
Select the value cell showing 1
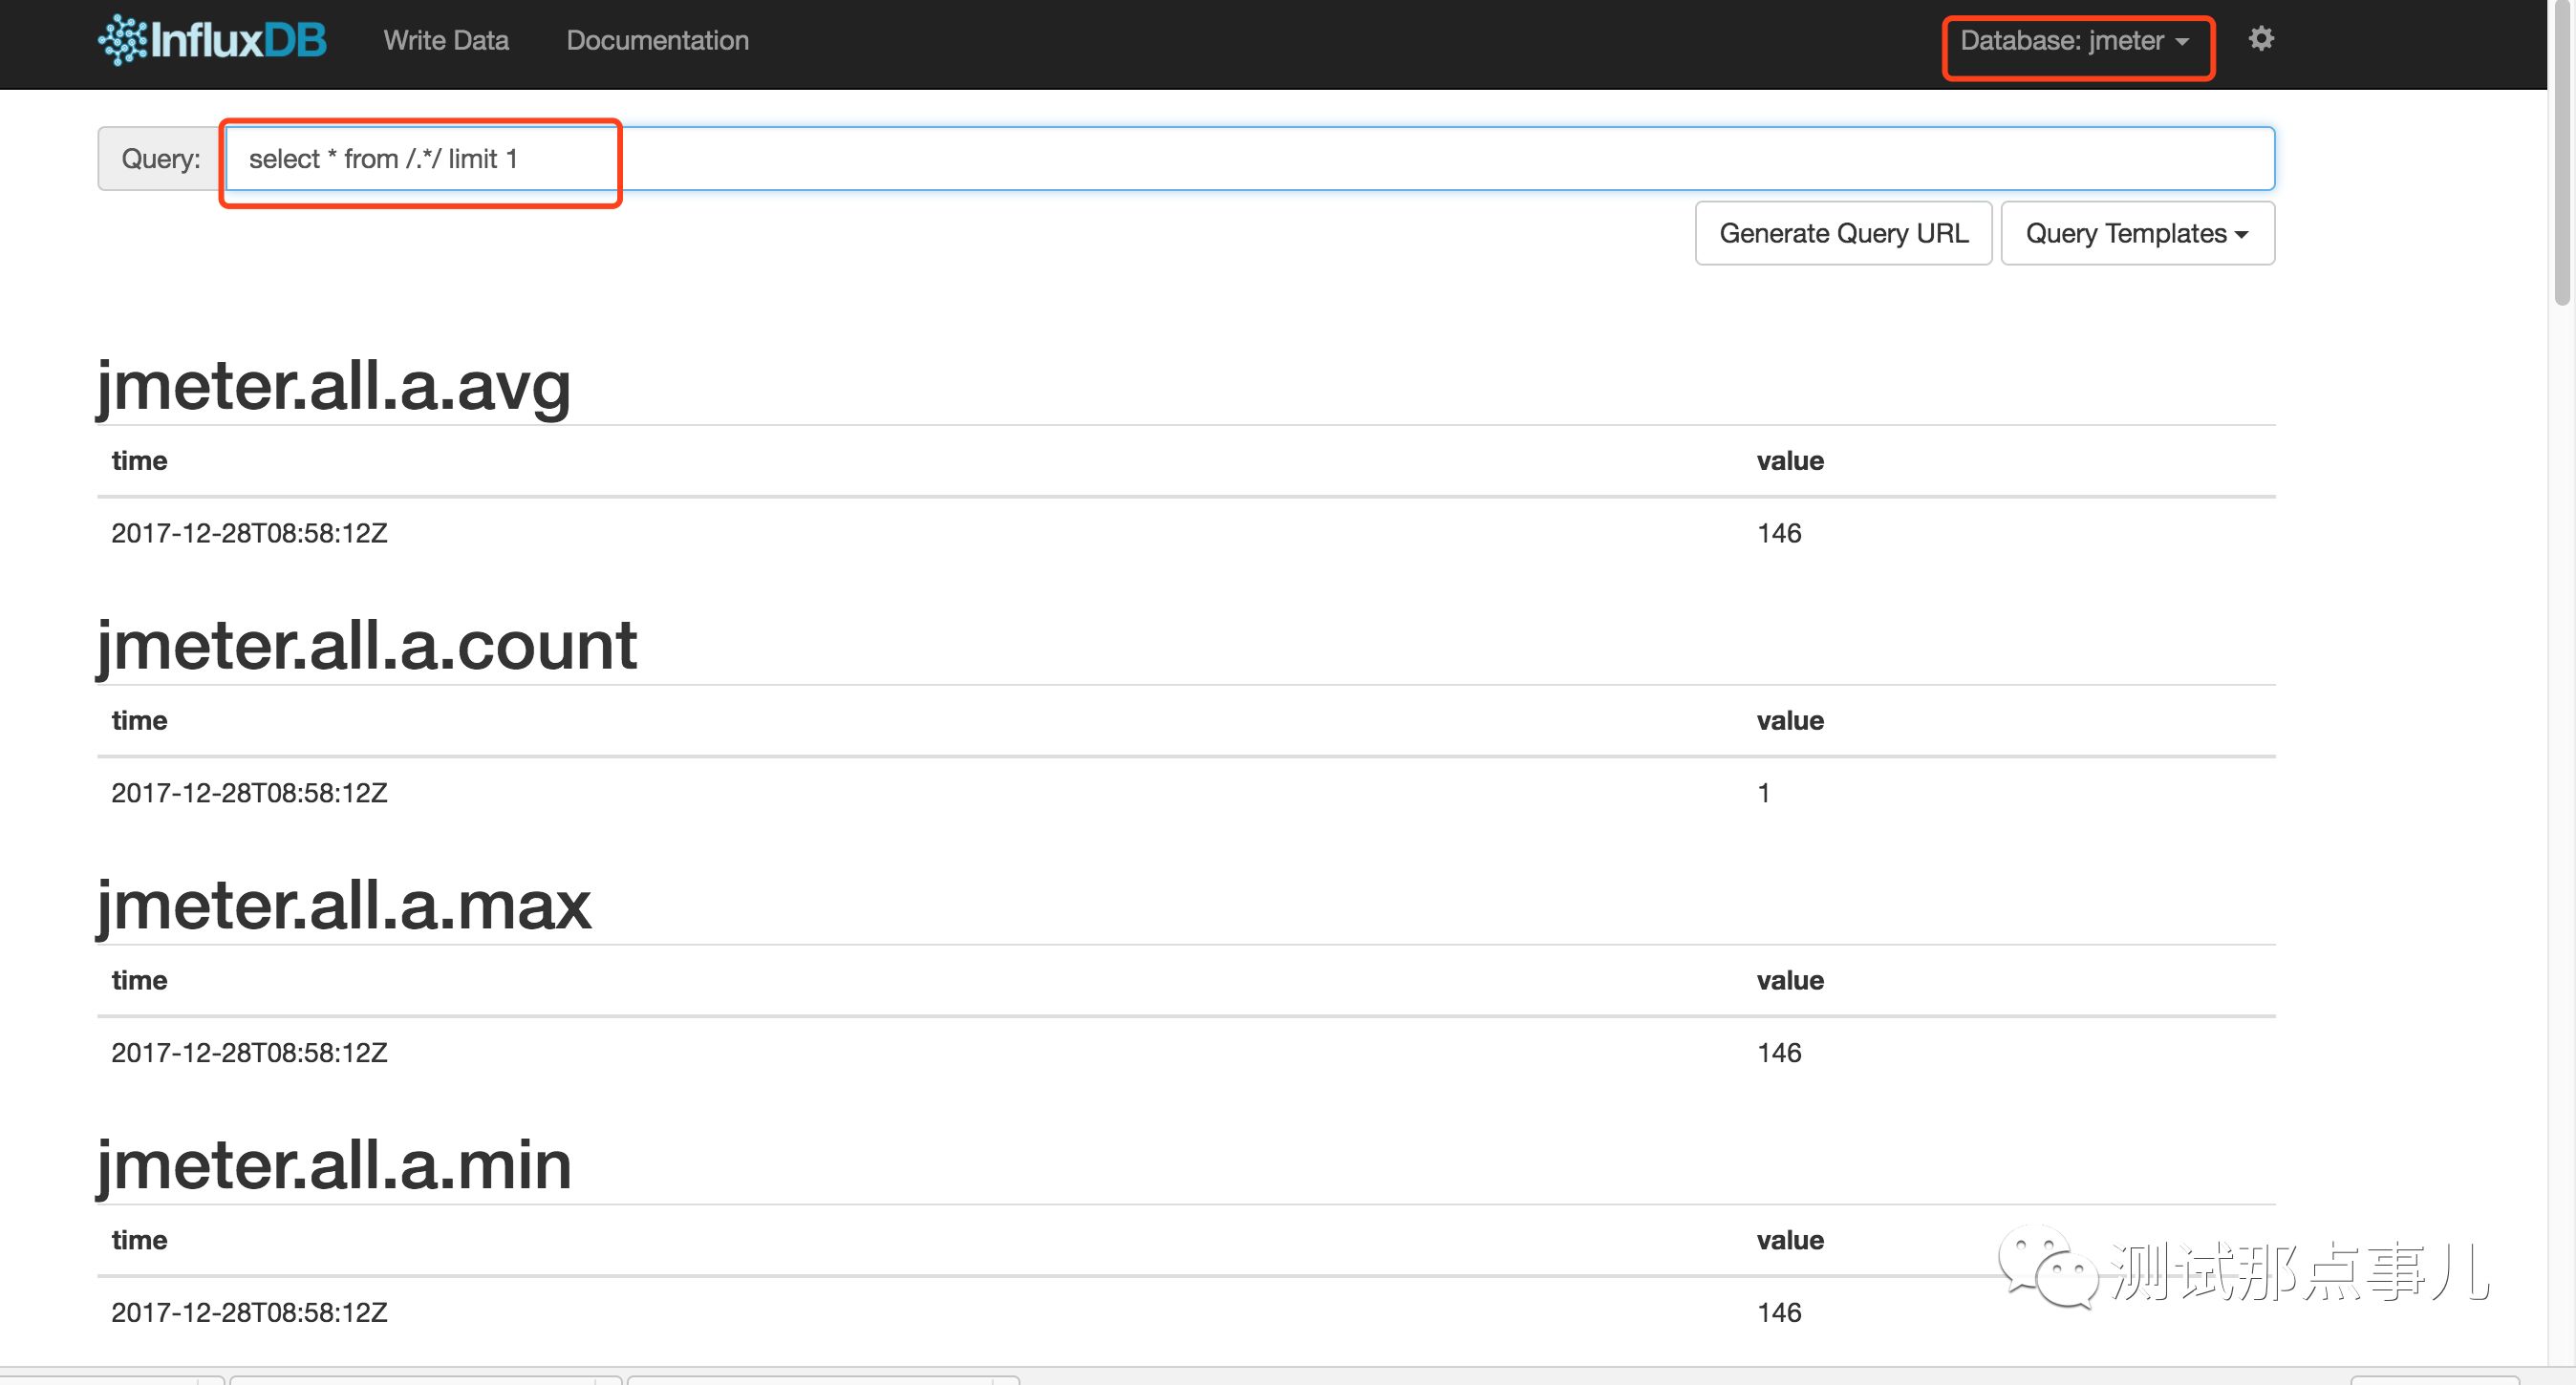coord(1763,793)
